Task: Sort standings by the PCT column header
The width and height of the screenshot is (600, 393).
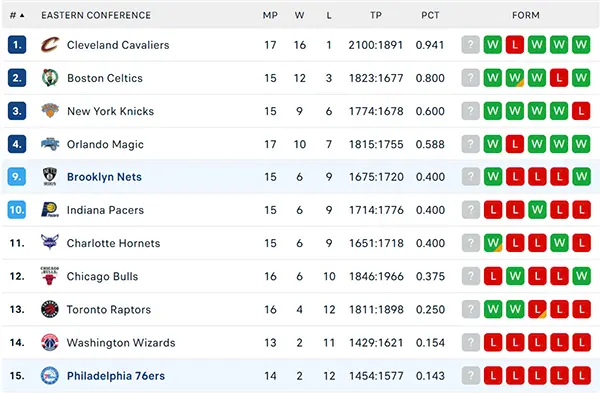Action: point(430,15)
